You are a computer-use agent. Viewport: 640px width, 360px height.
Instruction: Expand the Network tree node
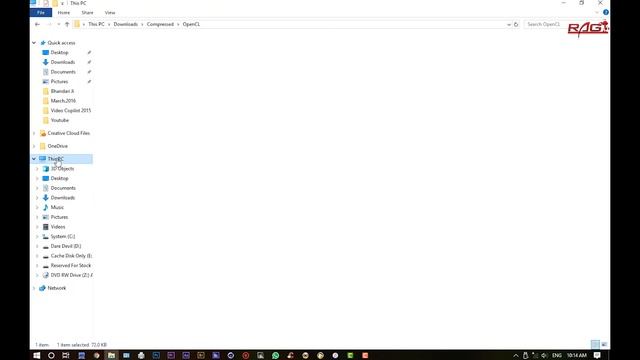[34, 288]
